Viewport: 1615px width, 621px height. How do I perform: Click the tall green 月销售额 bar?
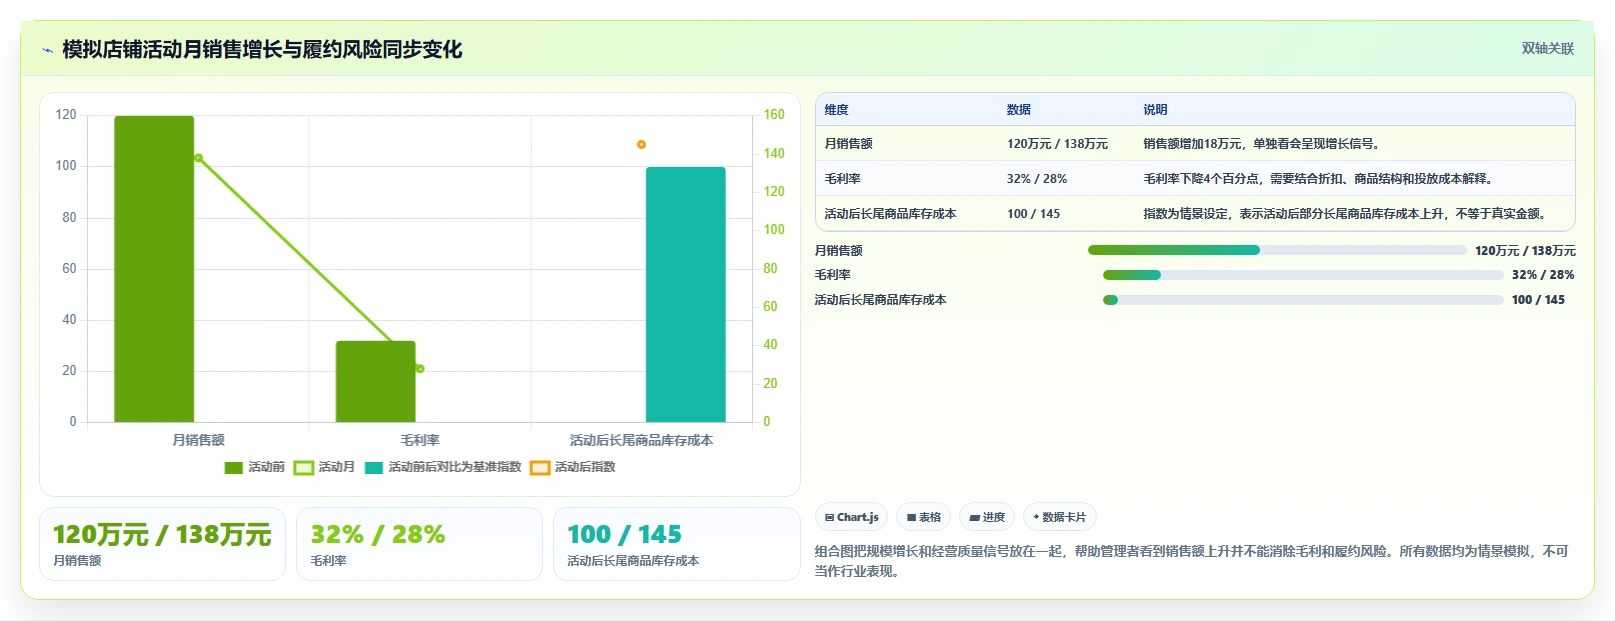pos(154,269)
